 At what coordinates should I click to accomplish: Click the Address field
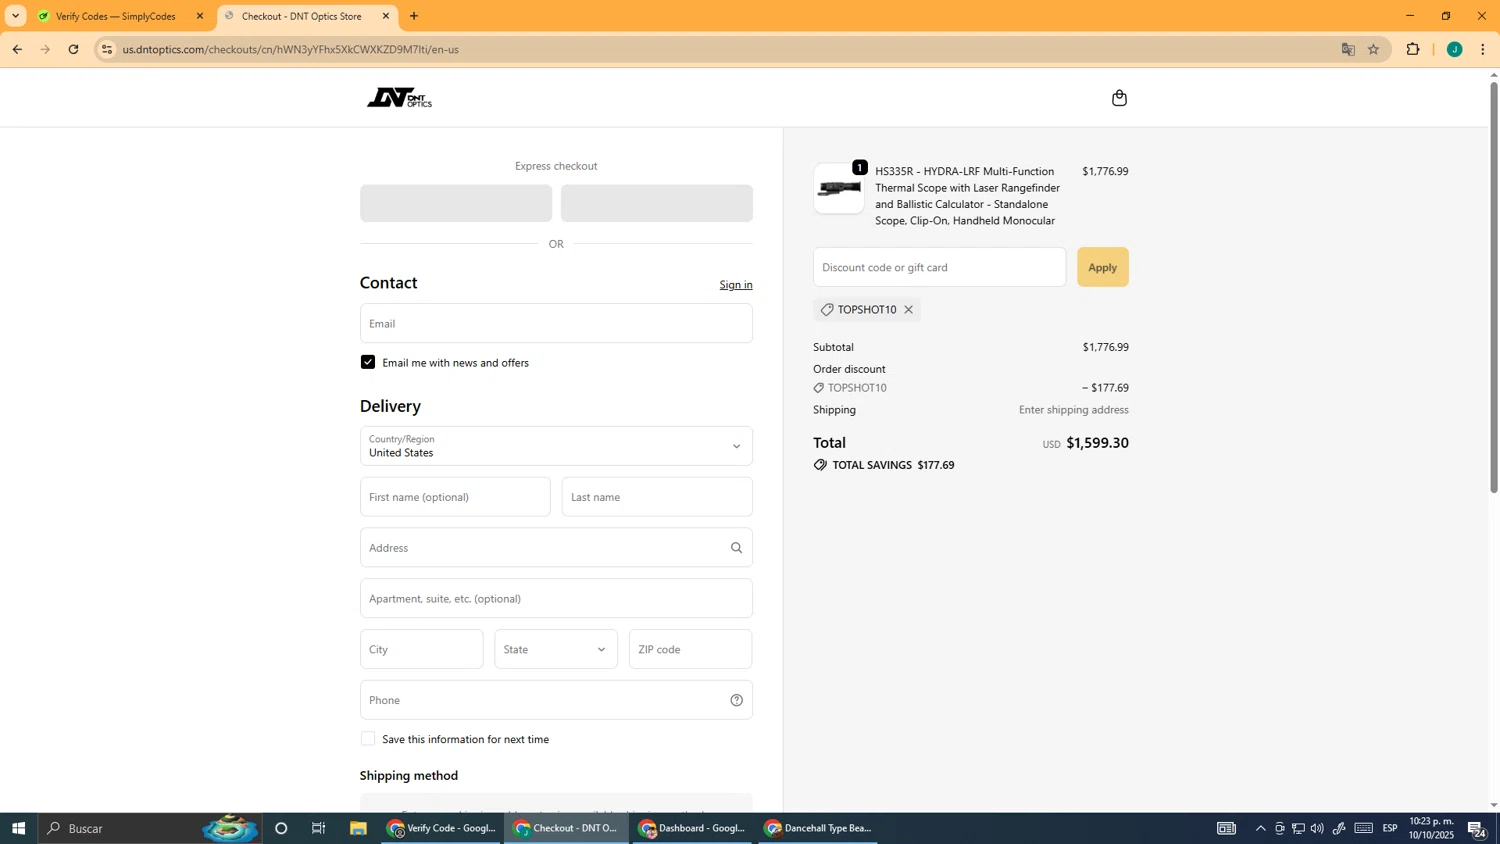coord(556,548)
